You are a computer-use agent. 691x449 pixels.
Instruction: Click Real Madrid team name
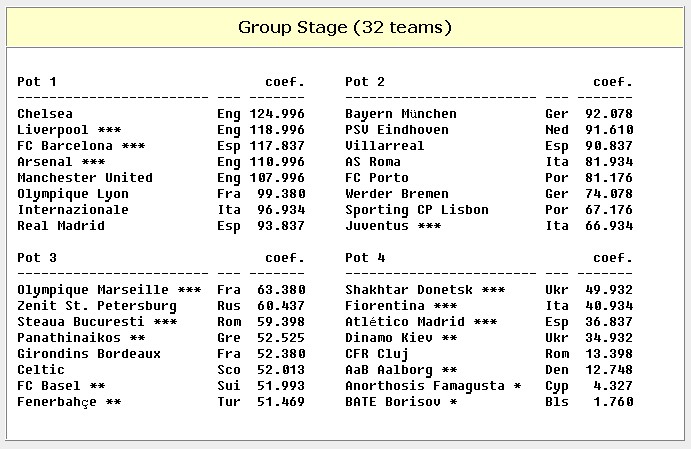click(61, 226)
